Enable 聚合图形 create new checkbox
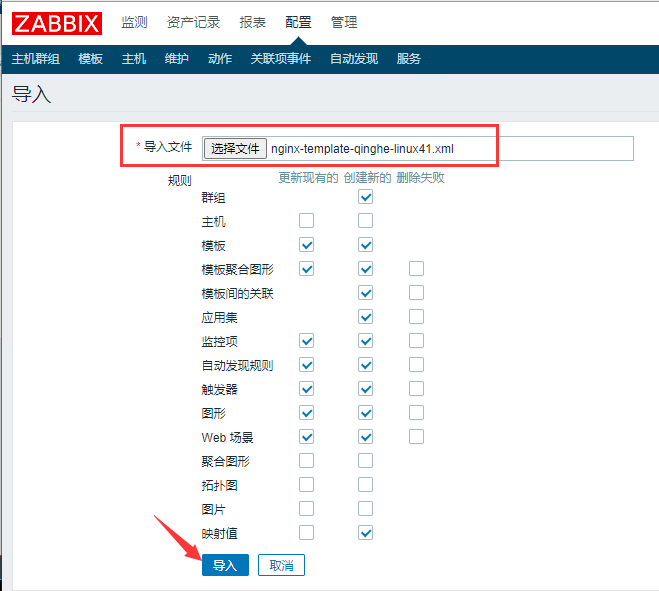Image resolution: width=659 pixels, height=591 pixels. (365, 461)
